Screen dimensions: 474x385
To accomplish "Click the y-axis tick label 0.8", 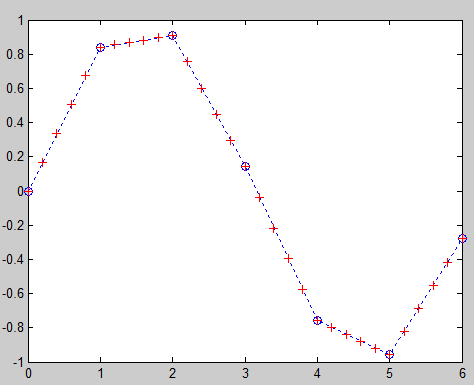I will coord(15,54).
